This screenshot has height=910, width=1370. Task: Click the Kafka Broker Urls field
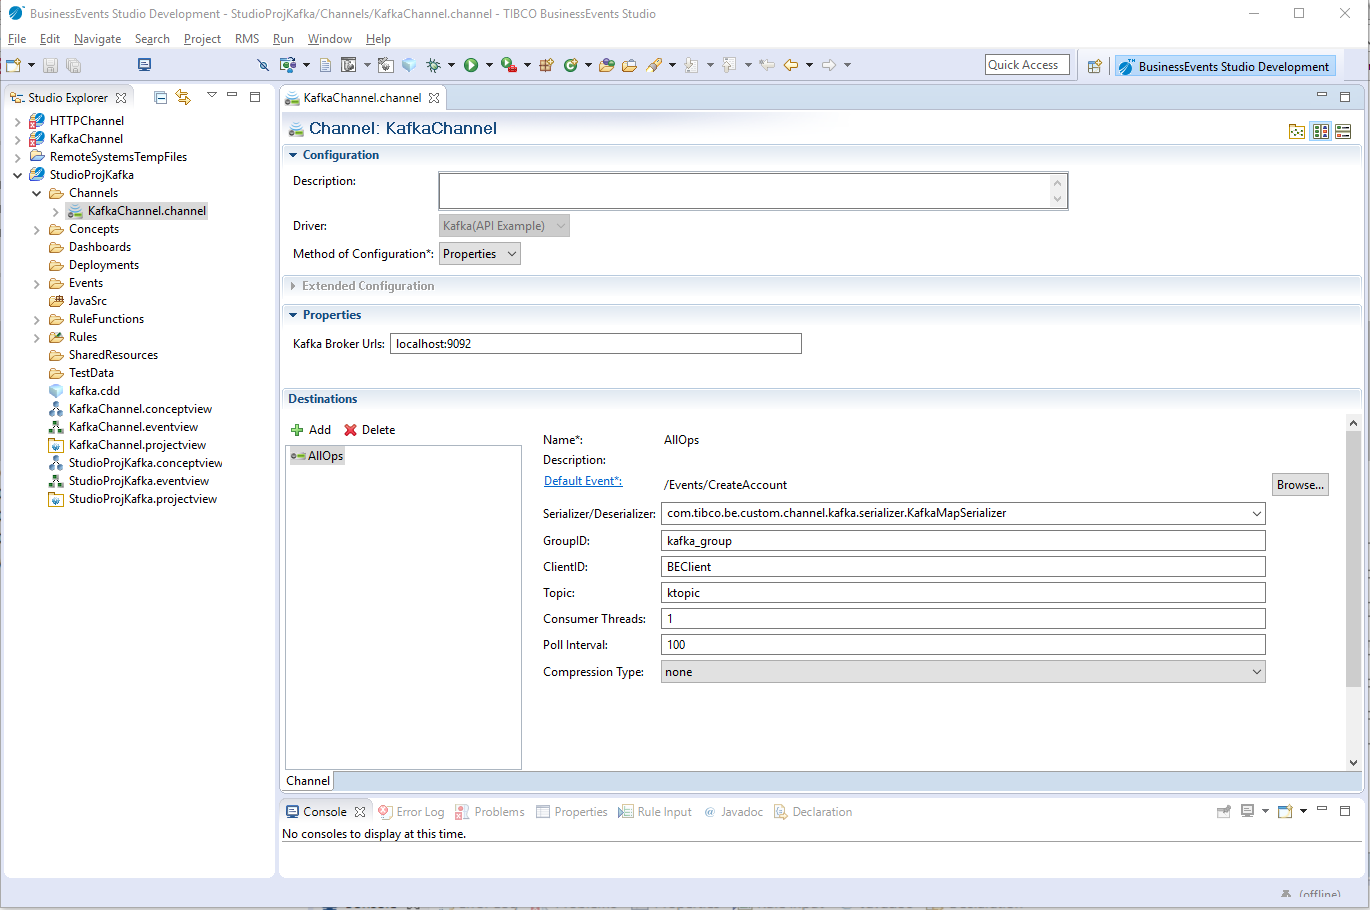[x=595, y=344]
